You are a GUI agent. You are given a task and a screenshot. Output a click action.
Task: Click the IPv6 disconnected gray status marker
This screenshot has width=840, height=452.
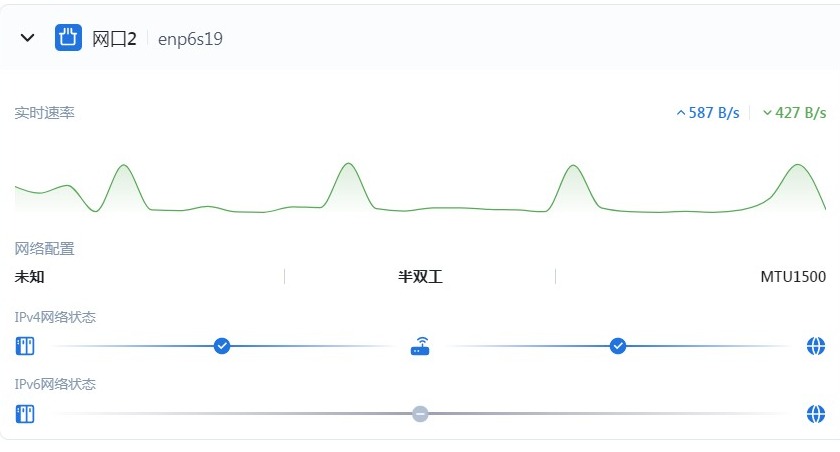420,413
